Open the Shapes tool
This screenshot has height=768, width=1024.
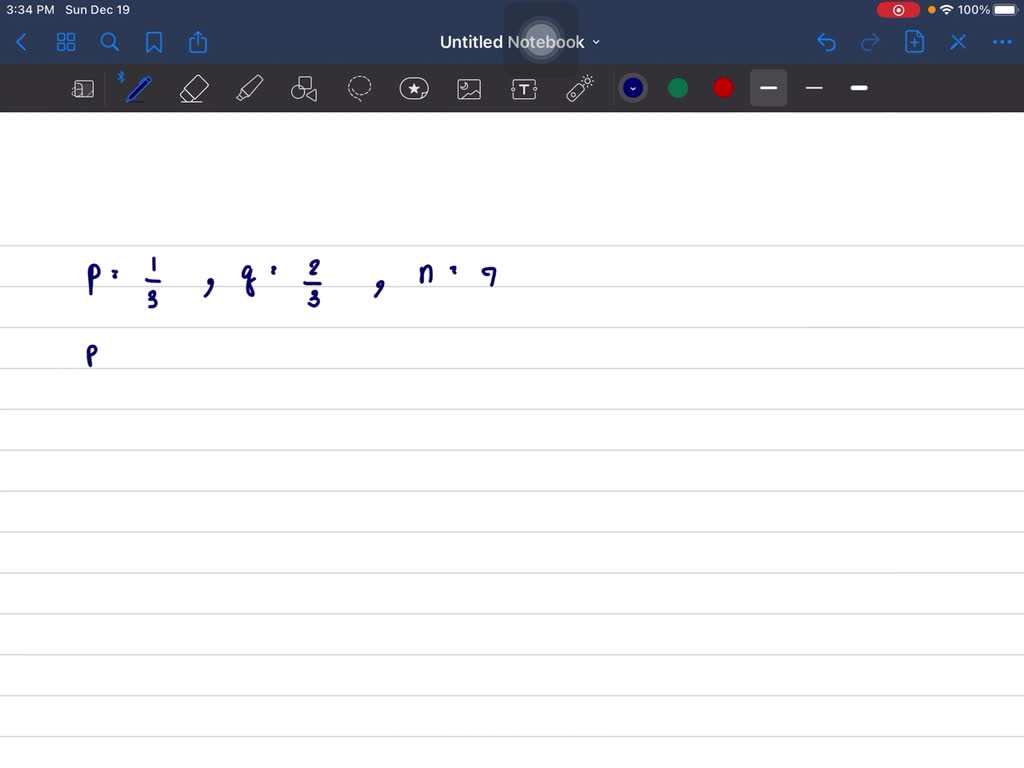(x=303, y=88)
